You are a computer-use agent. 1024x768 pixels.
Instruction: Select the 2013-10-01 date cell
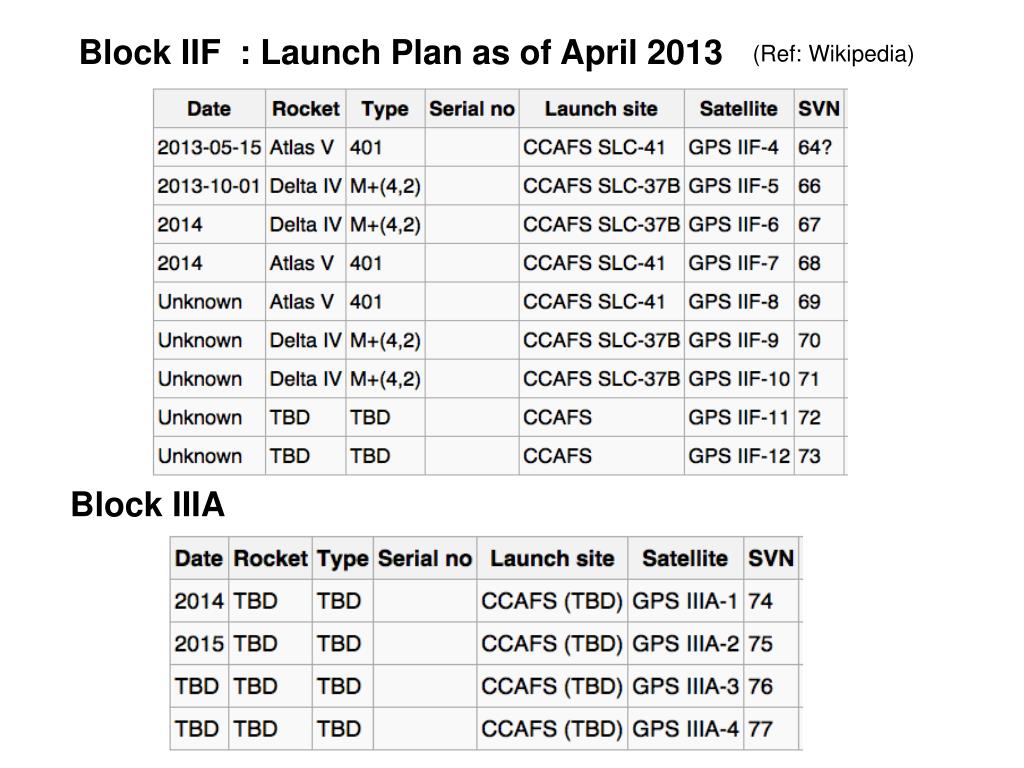click(x=209, y=185)
